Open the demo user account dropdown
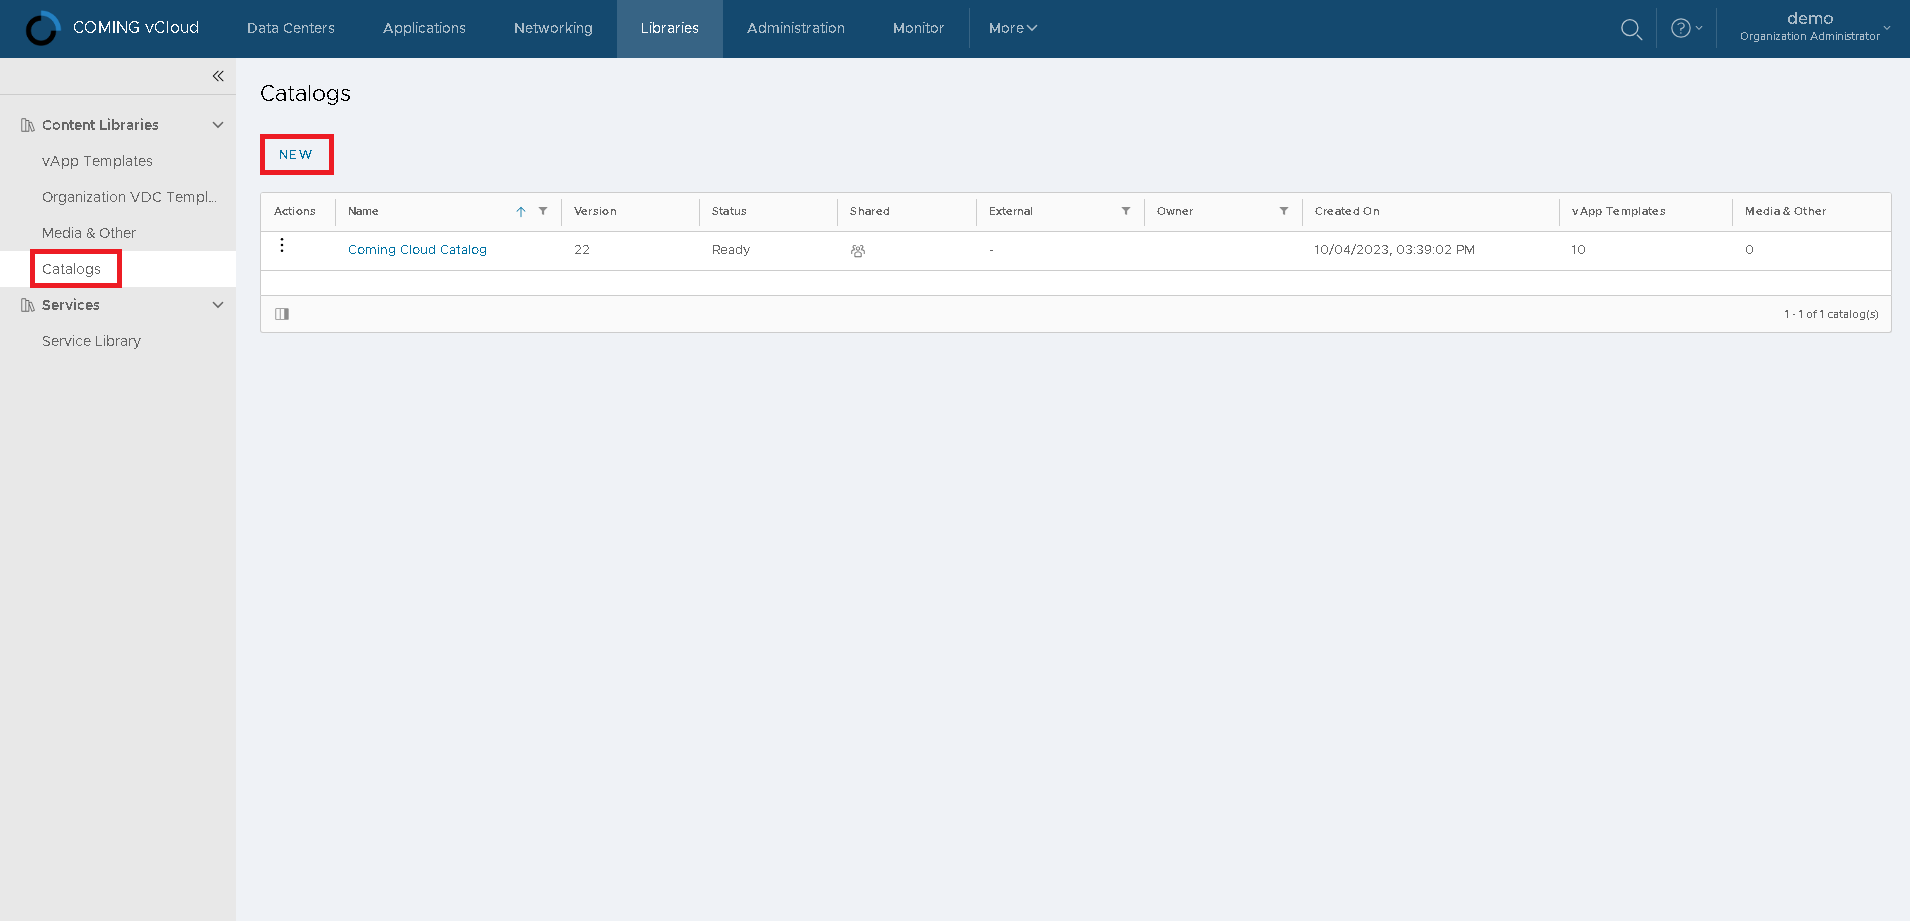The height and width of the screenshot is (921, 1910). click(x=1814, y=27)
